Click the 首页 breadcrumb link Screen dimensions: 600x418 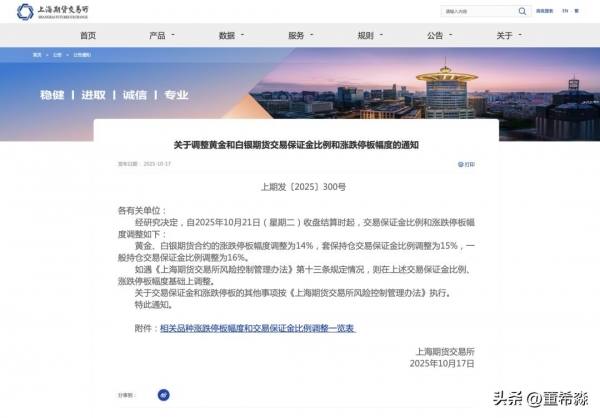pyautogui.click(x=37, y=56)
